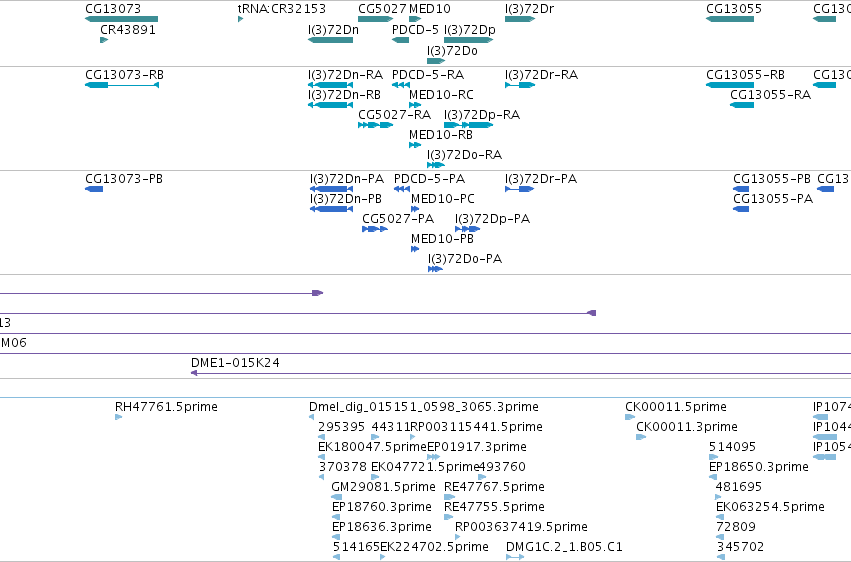Click EST EK224702.5prime
The height and width of the screenshot is (562, 851).
[x=383, y=557]
